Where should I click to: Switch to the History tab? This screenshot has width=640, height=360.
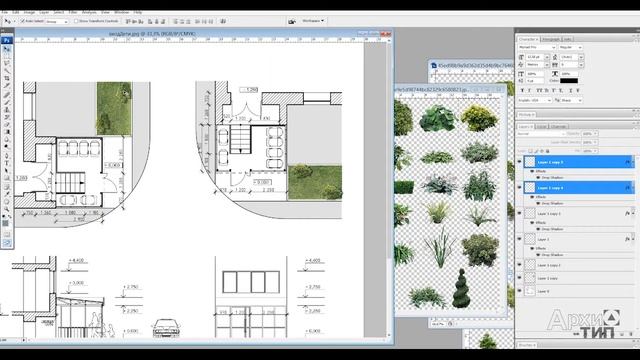527,115
